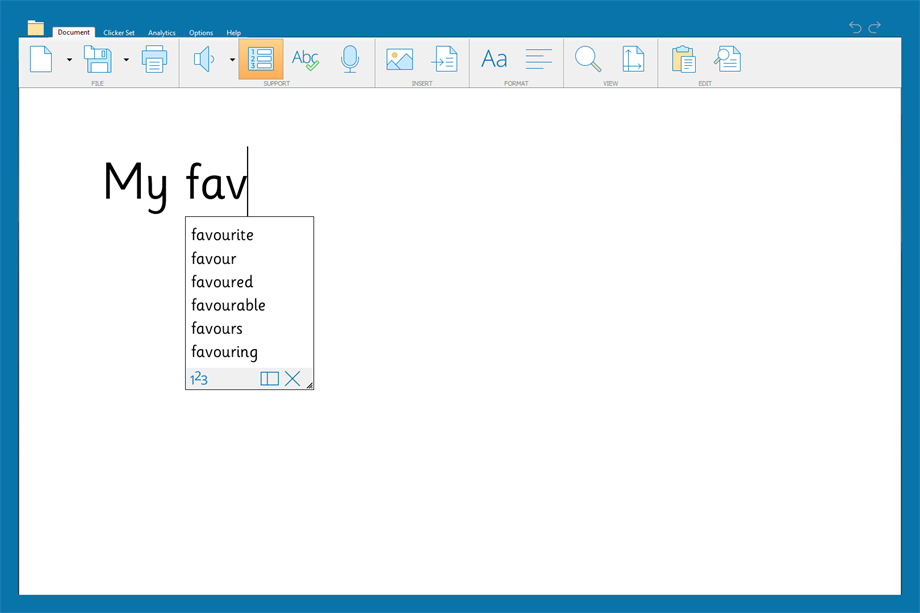
Task: Print the current document
Action: 155,59
